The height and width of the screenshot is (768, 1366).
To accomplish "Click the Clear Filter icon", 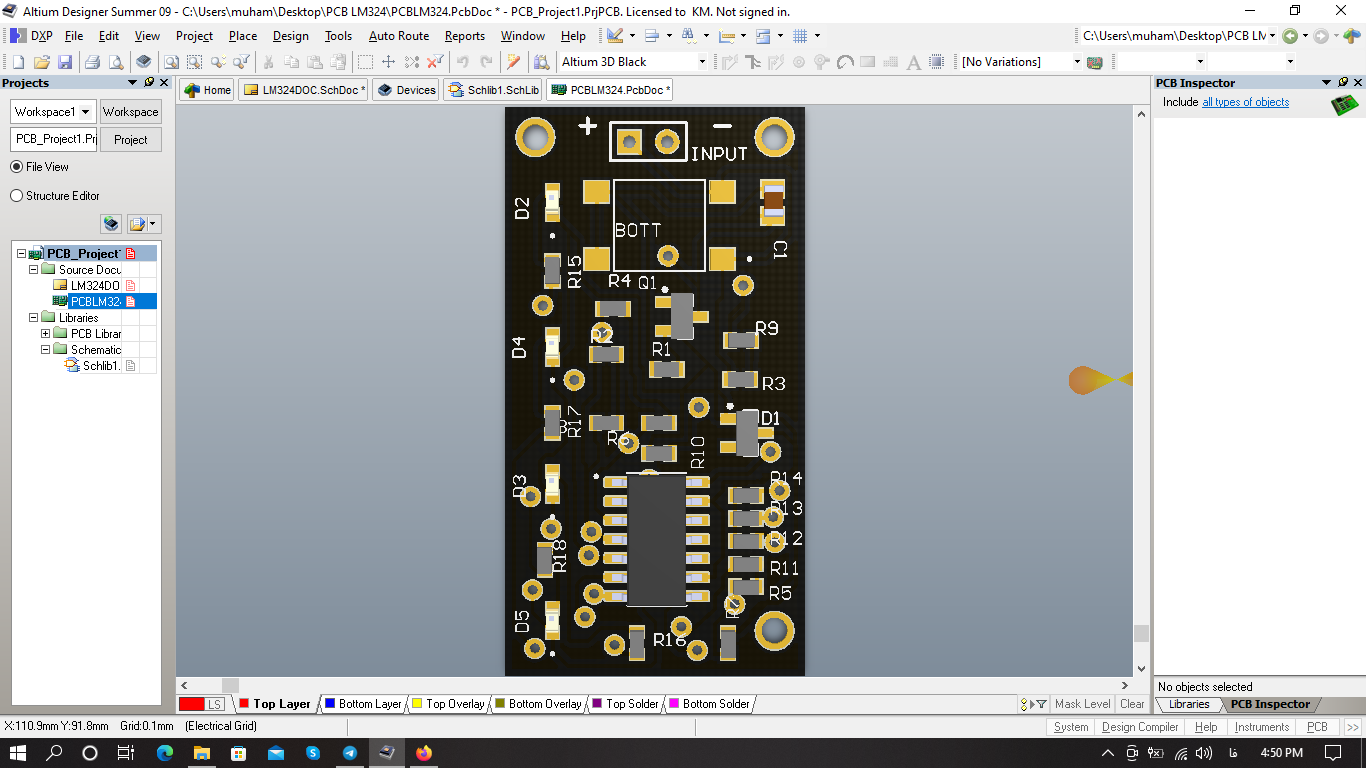I will point(435,62).
